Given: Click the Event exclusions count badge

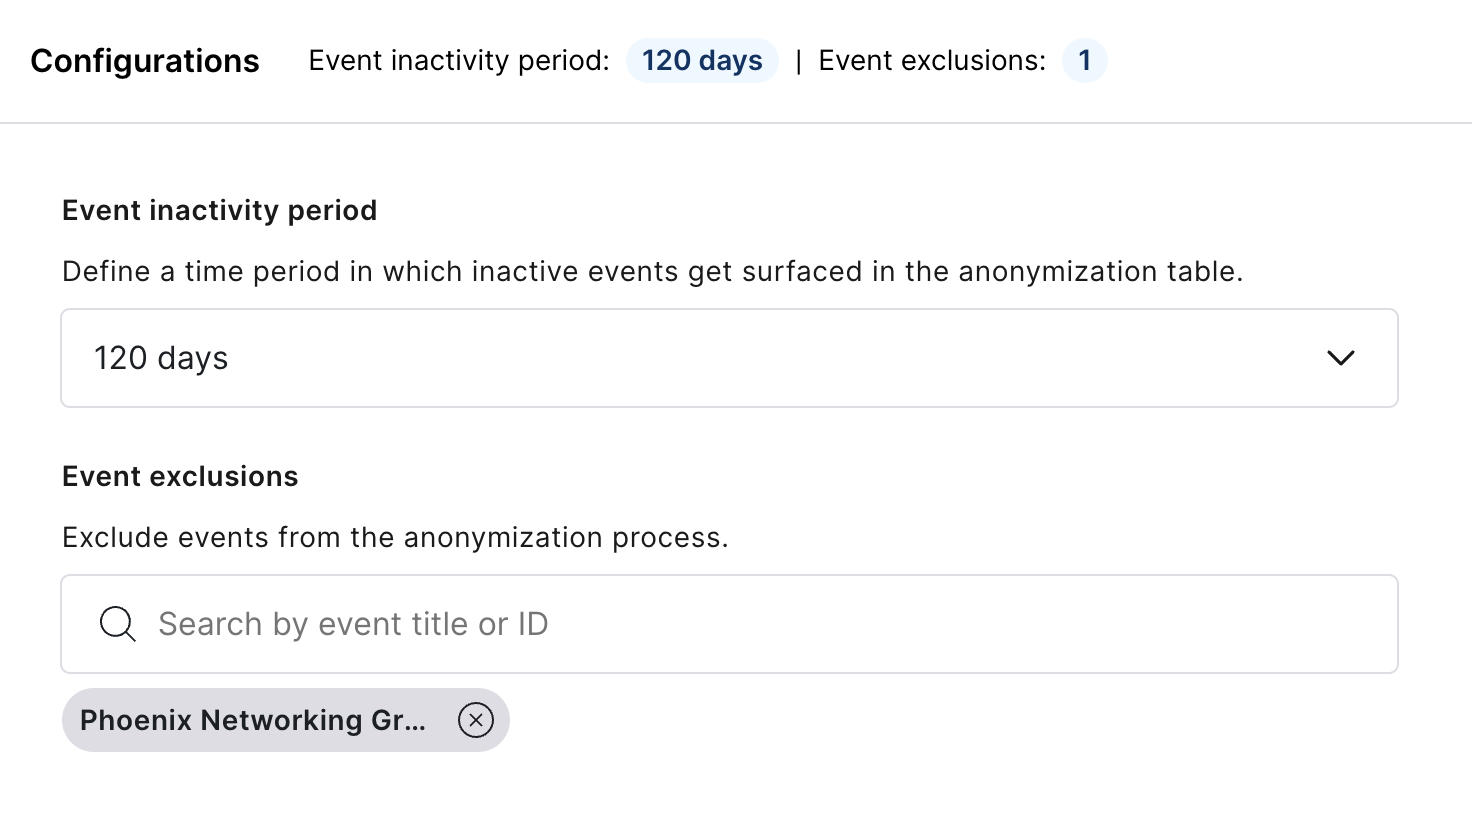Looking at the screenshot, I should coord(1084,60).
